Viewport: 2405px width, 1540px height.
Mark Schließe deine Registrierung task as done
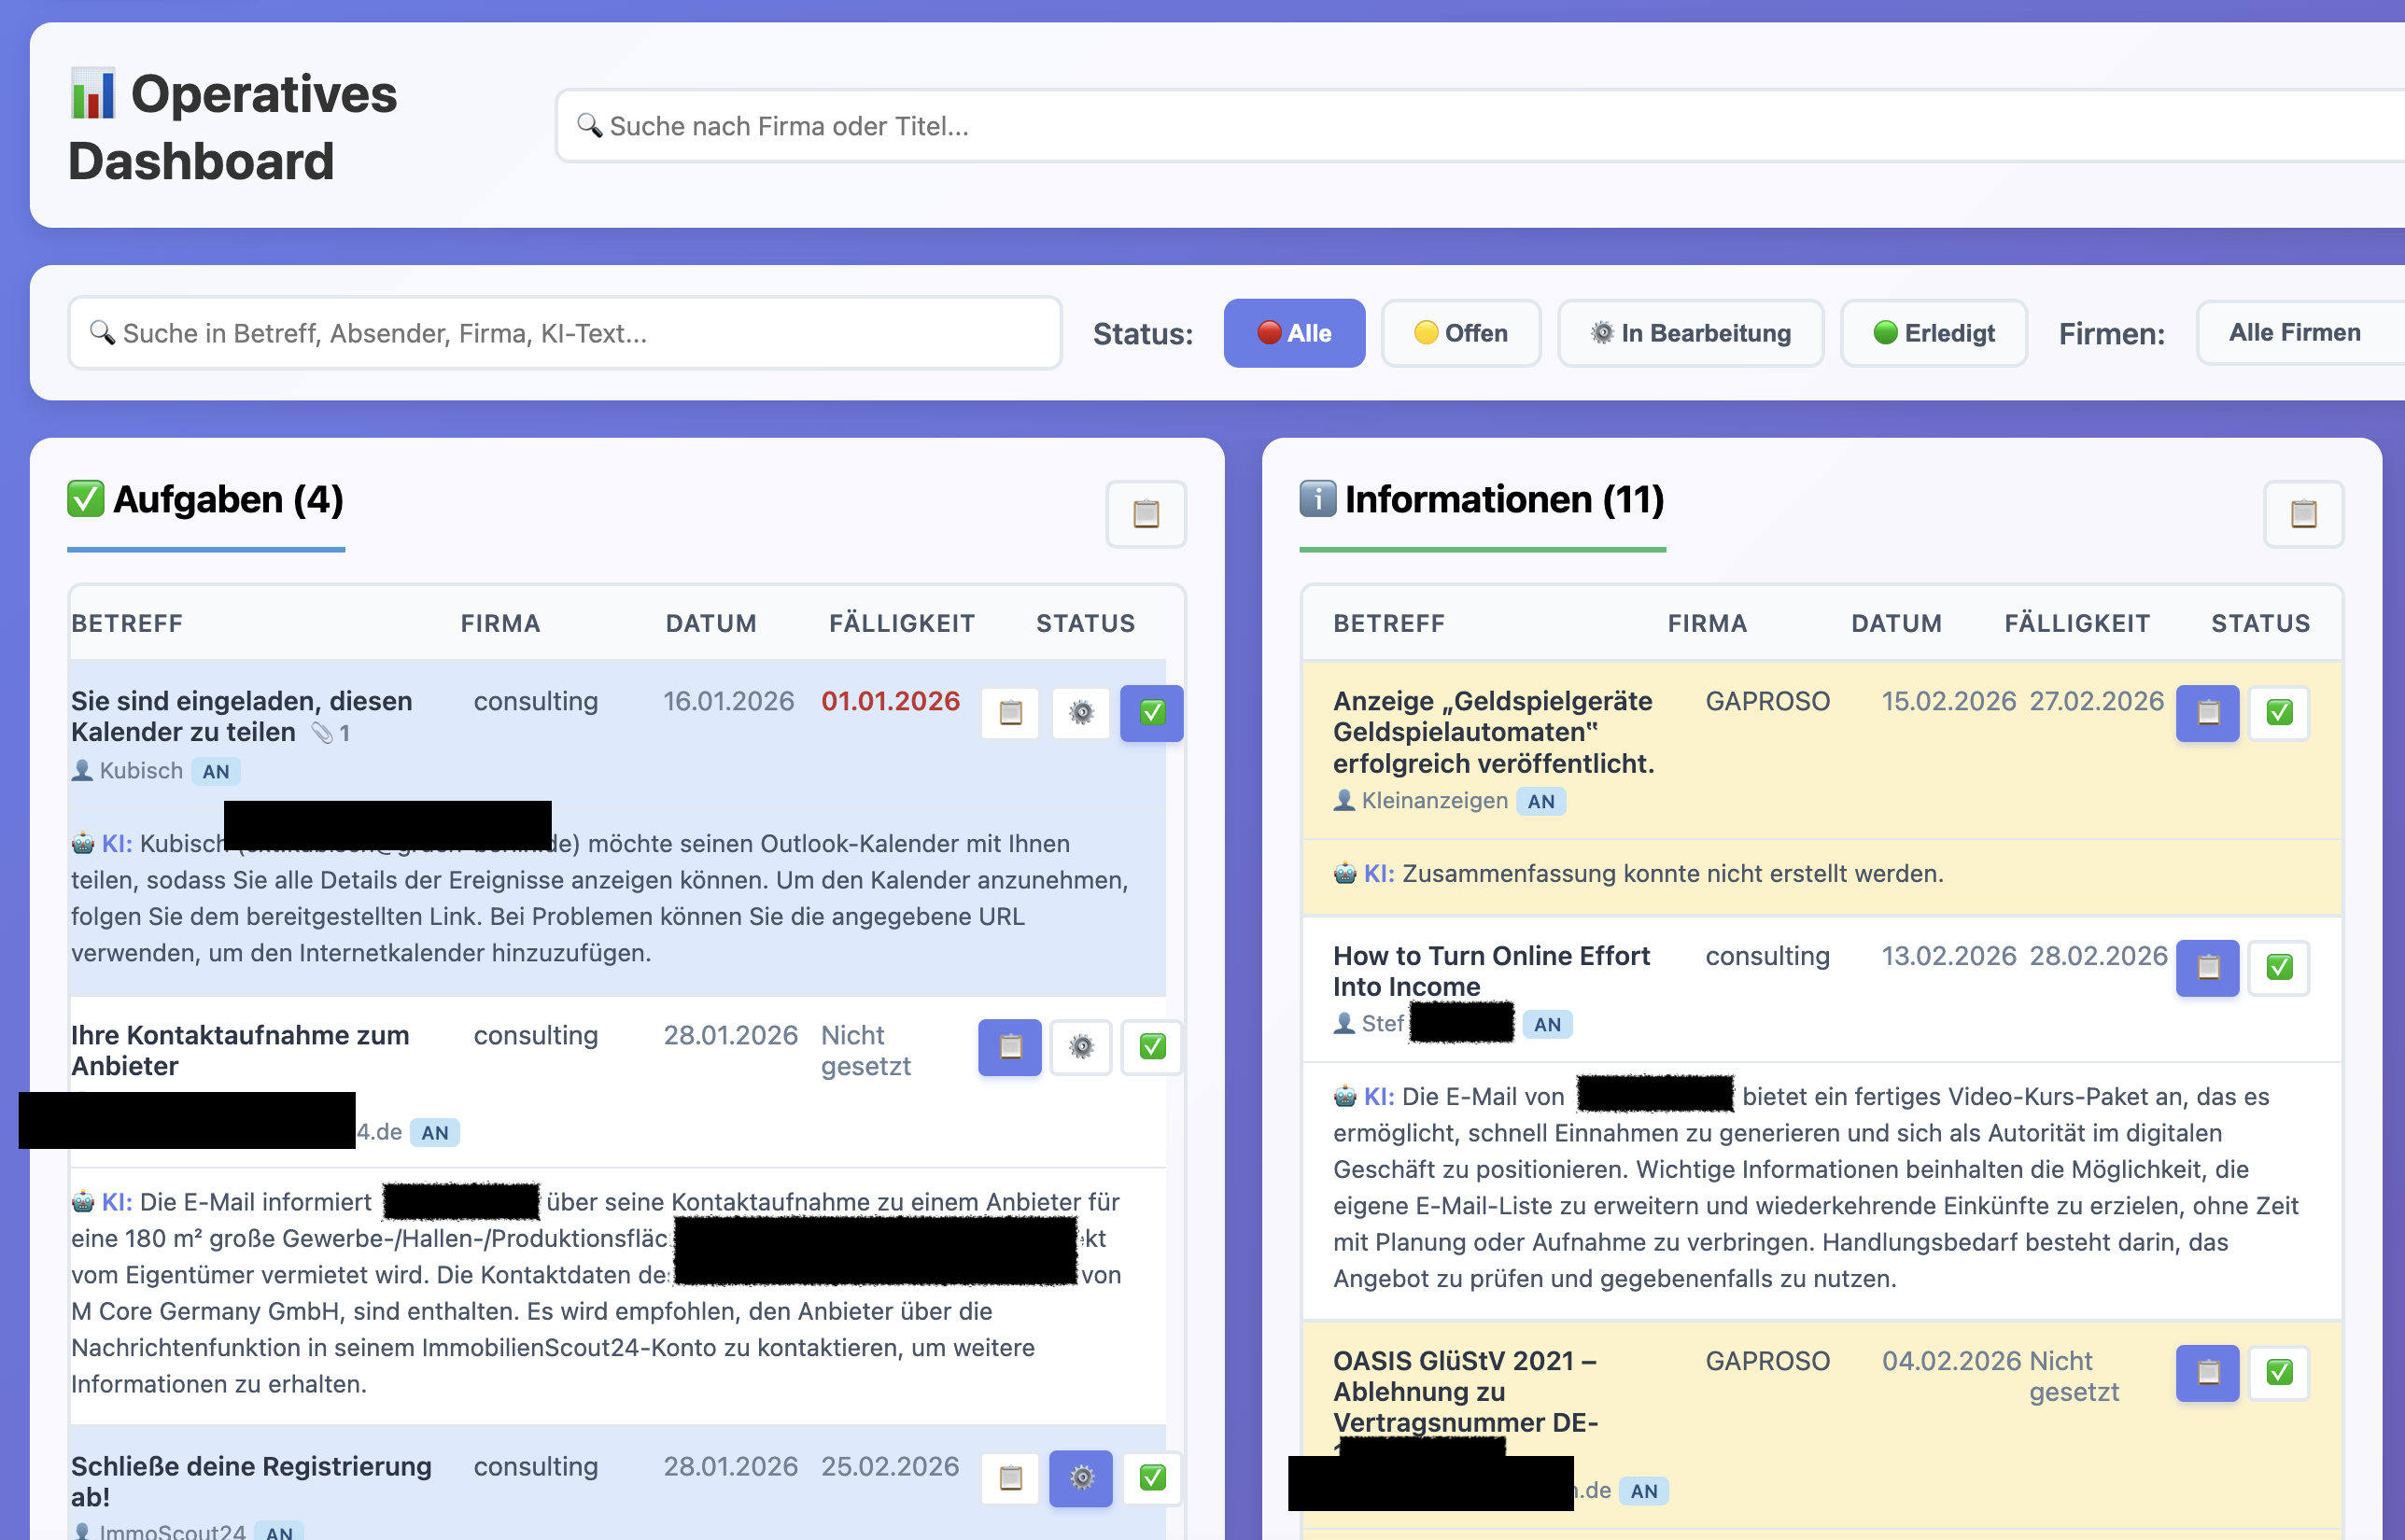click(1152, 1478)
